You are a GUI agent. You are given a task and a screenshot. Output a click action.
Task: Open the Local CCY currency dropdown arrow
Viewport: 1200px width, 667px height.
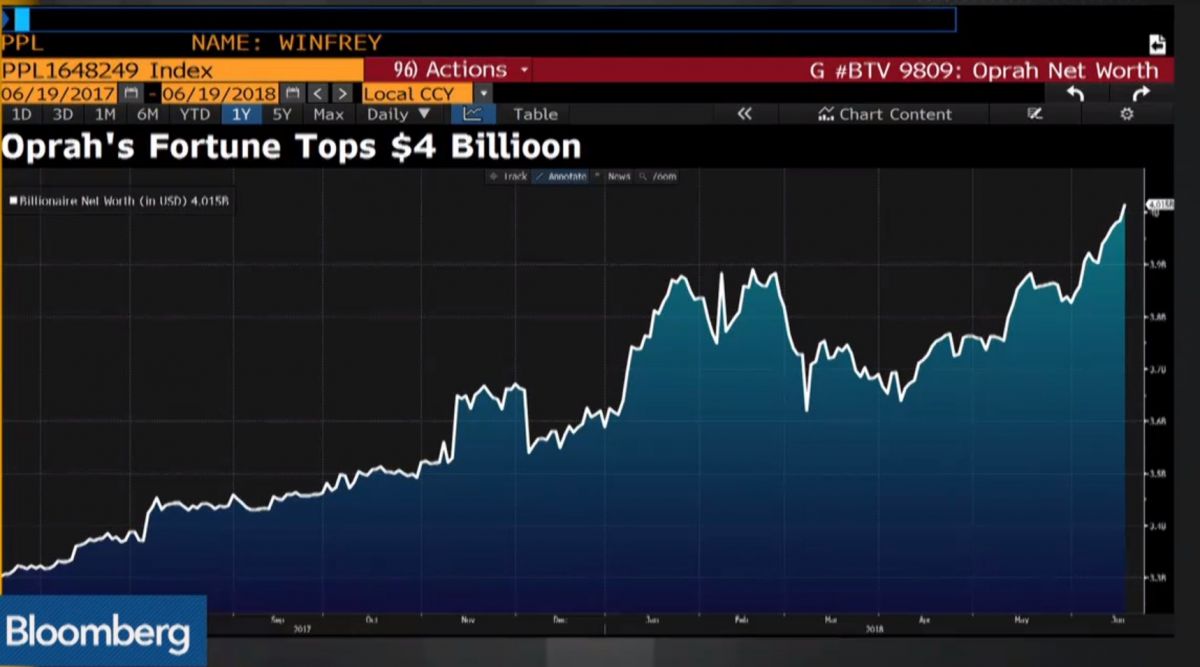coord(484,93)
